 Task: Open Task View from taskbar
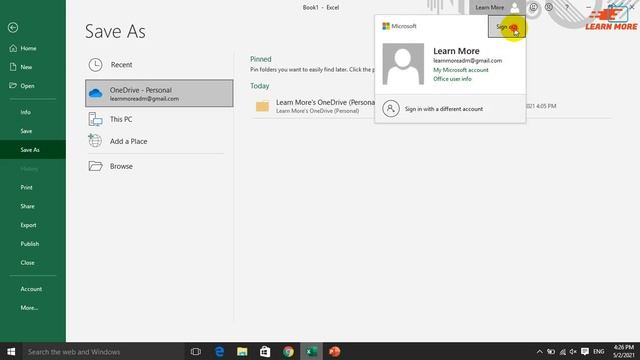(x=196, y=351)
